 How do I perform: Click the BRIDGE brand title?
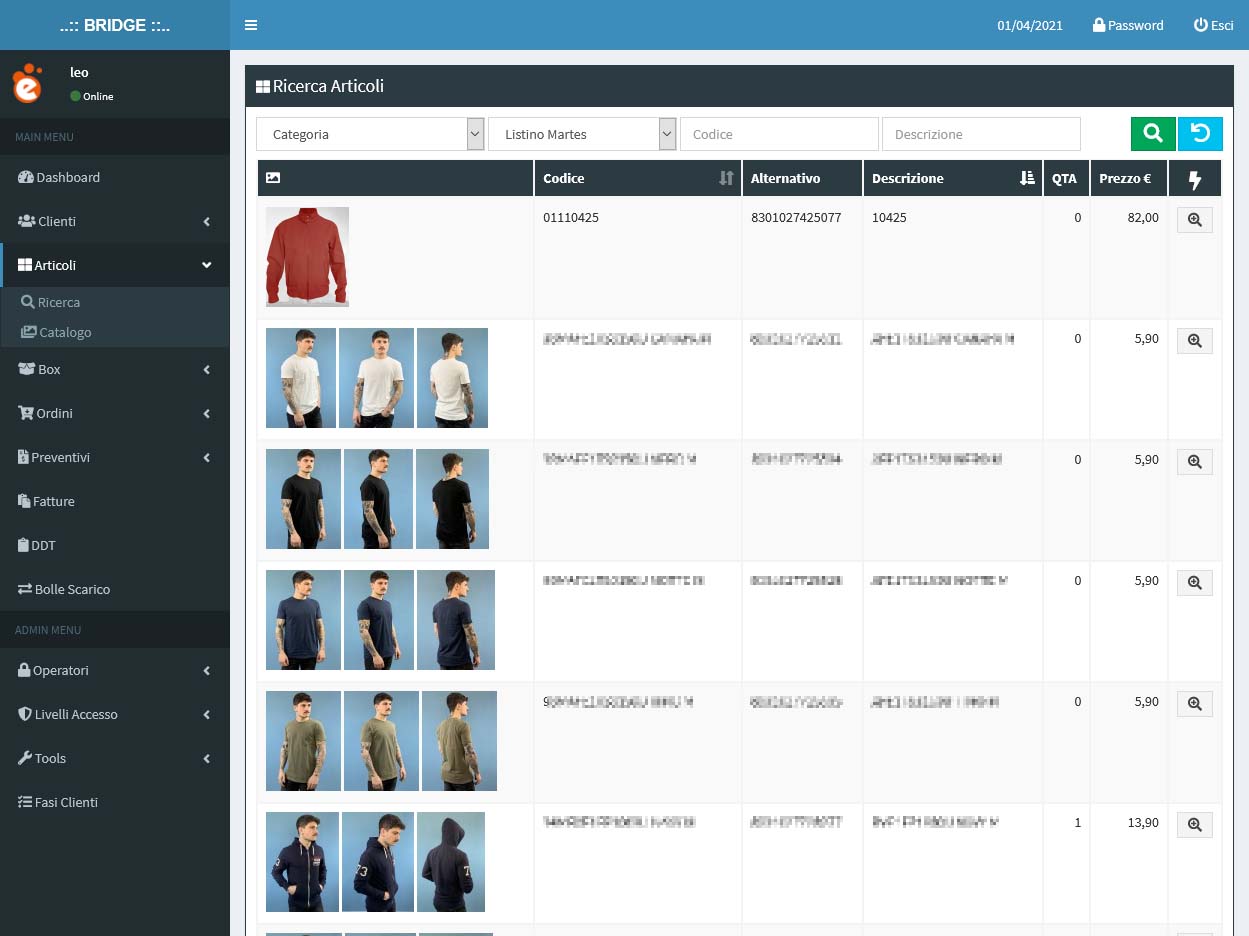click(x=115, y=25)
